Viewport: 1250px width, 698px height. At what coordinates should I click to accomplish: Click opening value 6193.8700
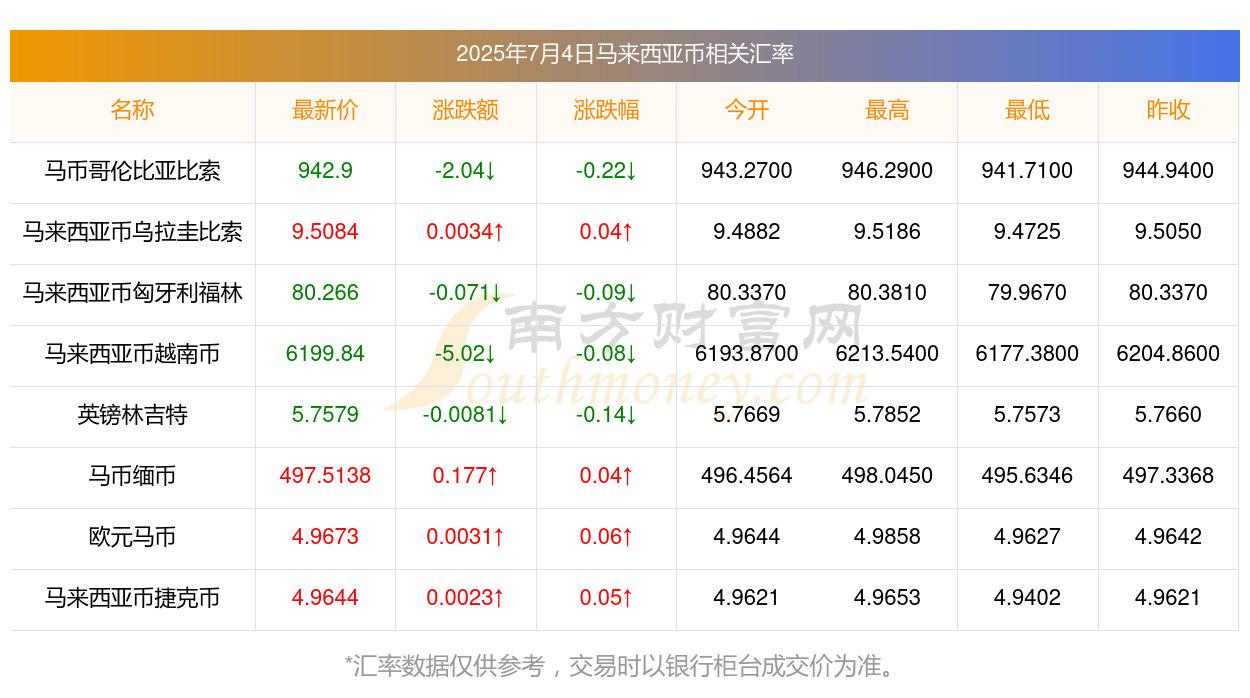tap(747, 354)
